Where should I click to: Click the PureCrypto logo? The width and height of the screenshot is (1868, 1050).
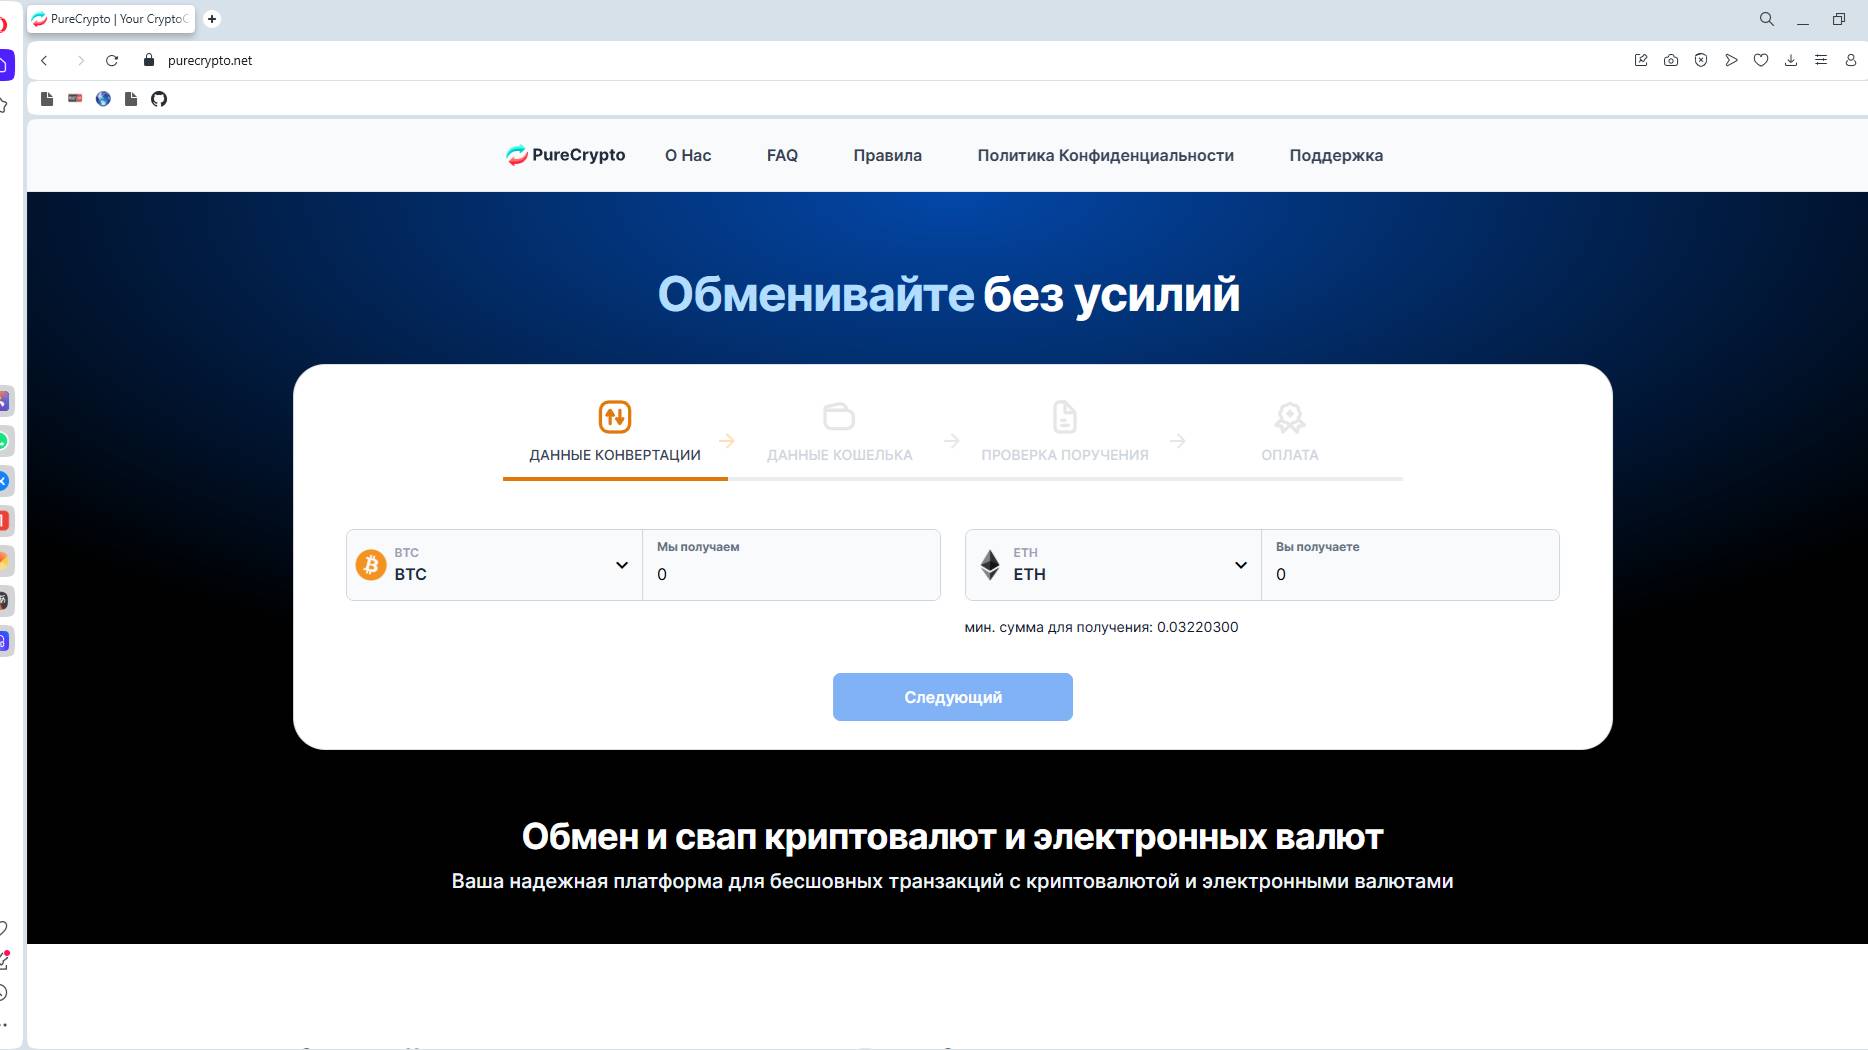565,155
